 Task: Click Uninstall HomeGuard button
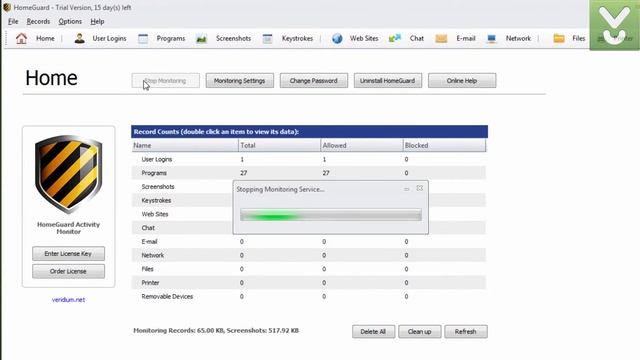coord(387,81)
